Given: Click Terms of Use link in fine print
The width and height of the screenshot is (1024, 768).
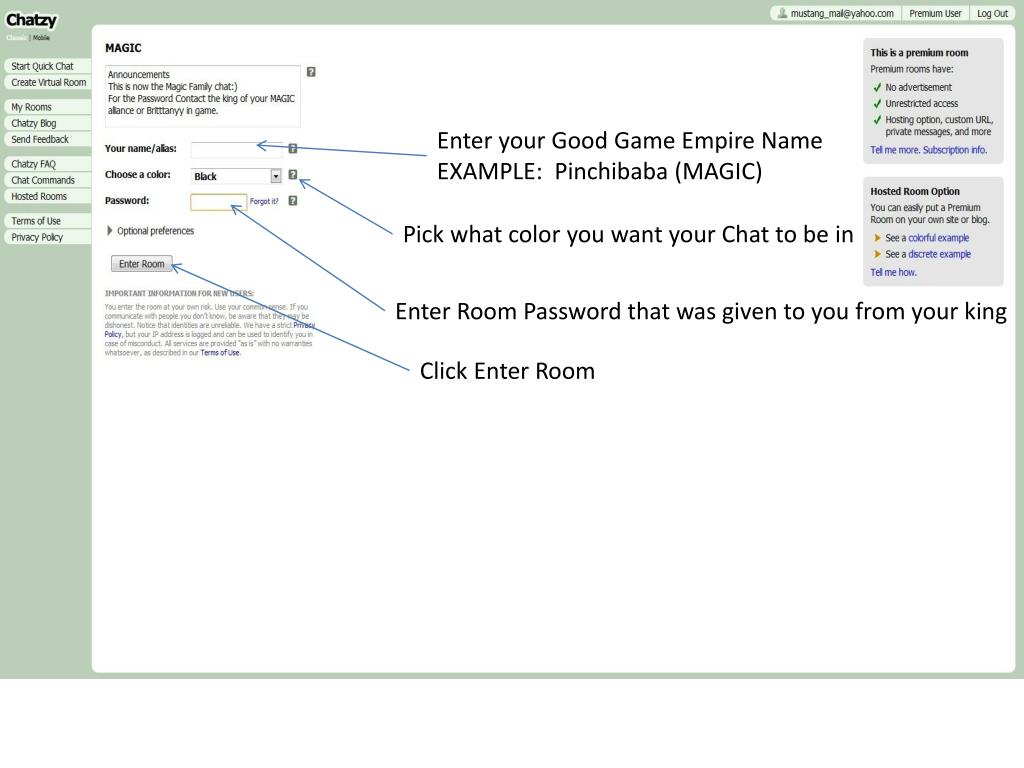Looking at the screenshot, I should point(220,353).
